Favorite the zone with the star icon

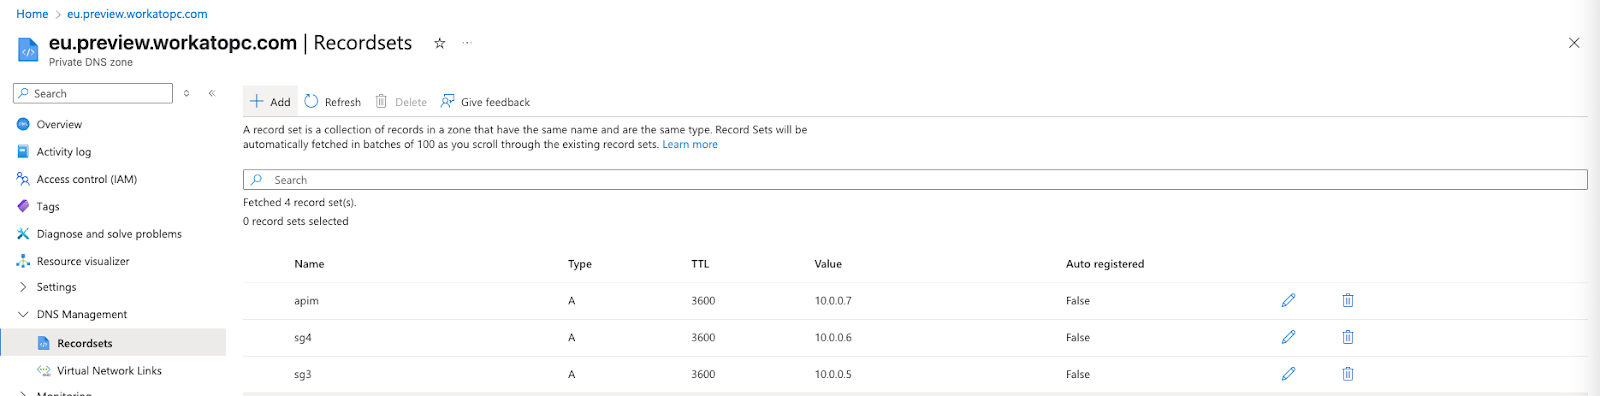coord(439,43)
